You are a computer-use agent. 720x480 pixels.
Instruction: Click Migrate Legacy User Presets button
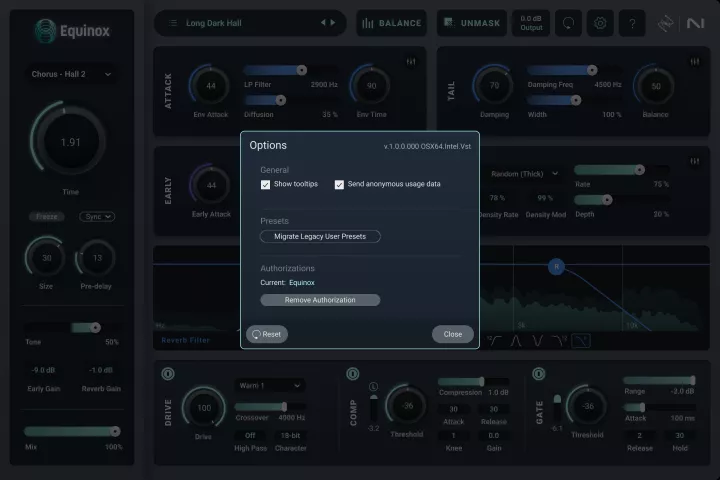(x=320, y=237)
